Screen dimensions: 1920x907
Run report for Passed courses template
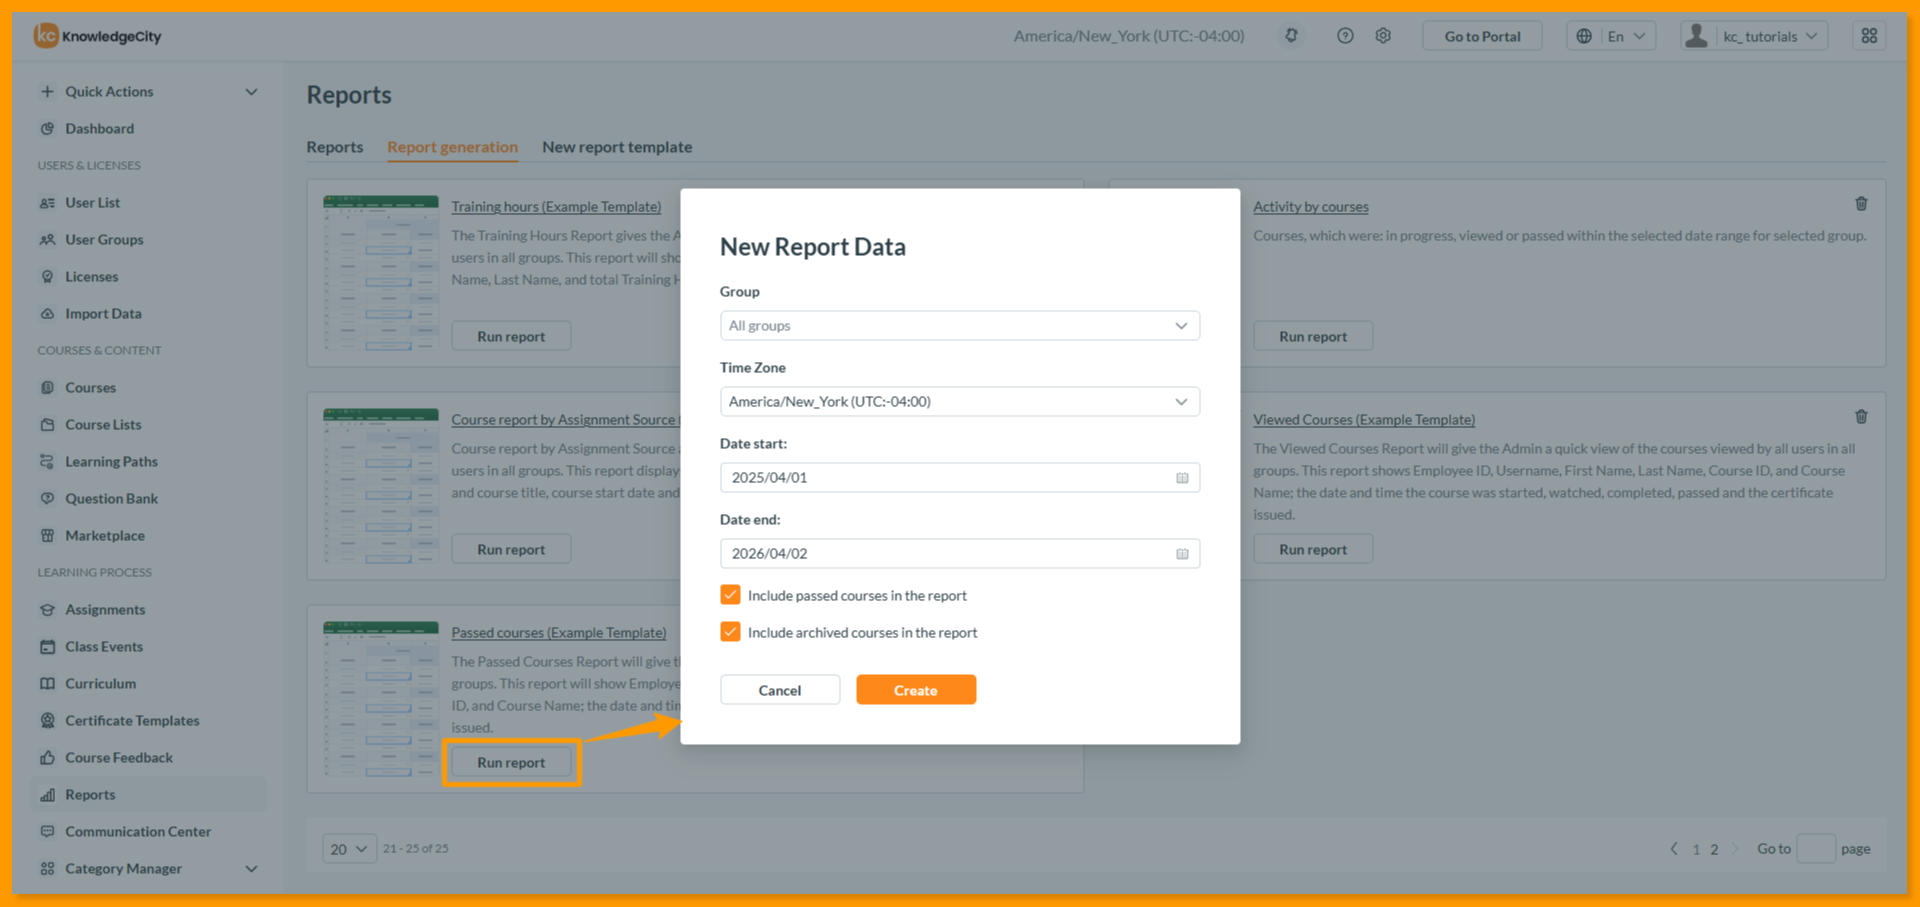coord(511,762)
